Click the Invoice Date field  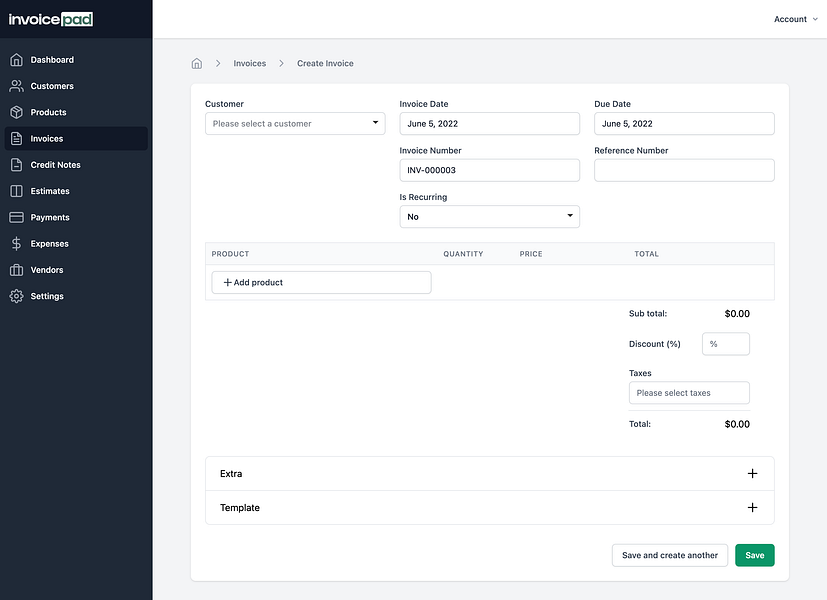click(489, 123)
